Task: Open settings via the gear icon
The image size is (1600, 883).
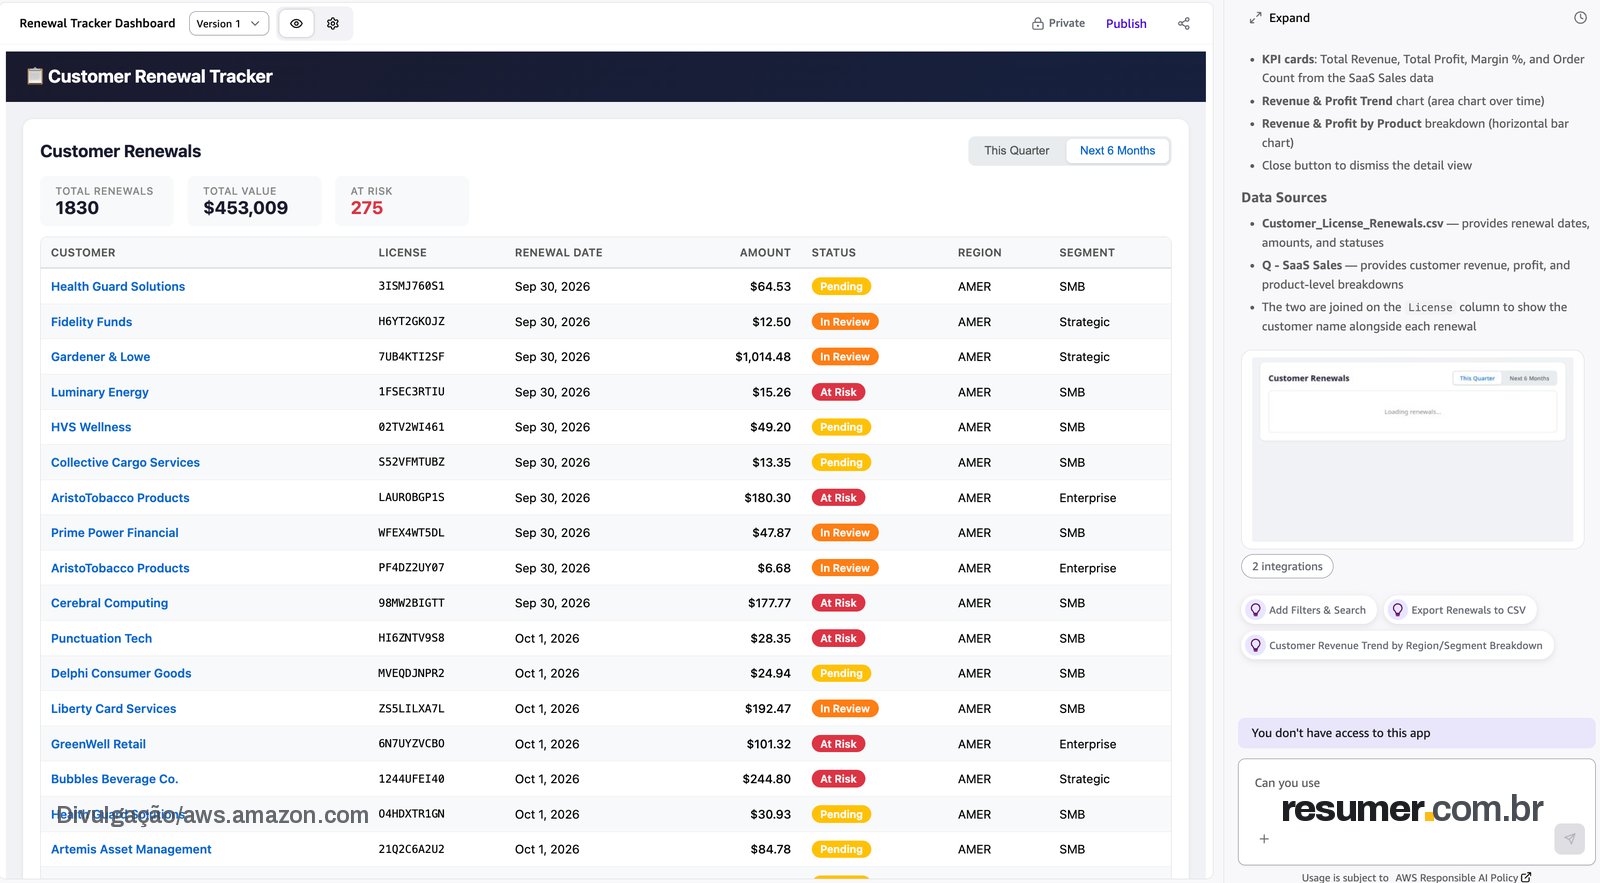Action: point(333,23)
